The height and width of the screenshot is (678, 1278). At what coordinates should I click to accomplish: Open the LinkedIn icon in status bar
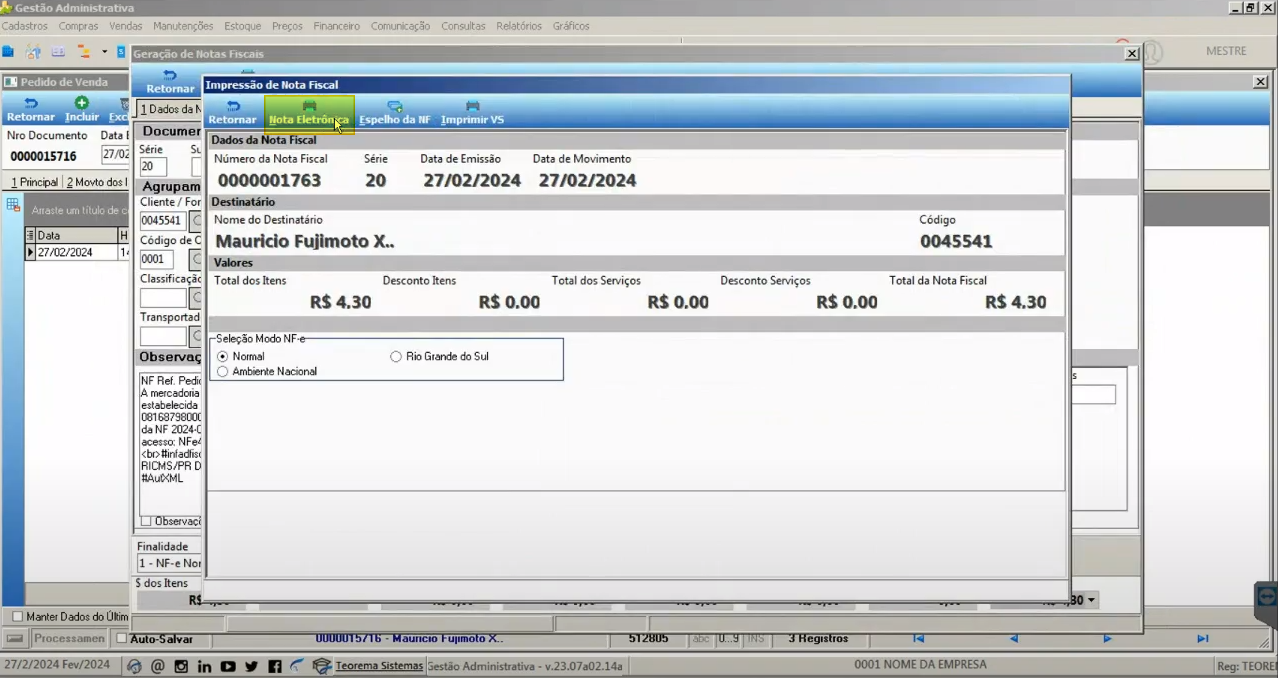pos(204,666)
